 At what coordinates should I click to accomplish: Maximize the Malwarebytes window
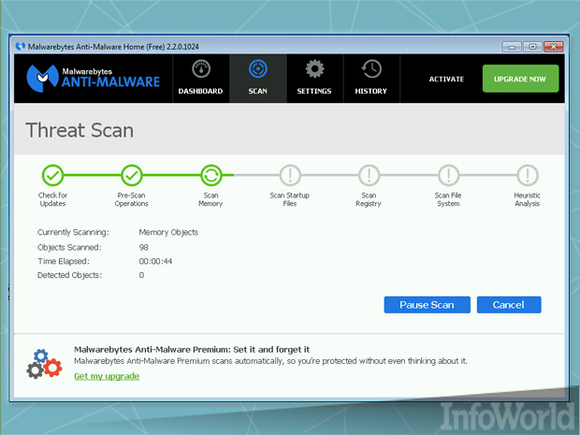[x=533, y=47]
